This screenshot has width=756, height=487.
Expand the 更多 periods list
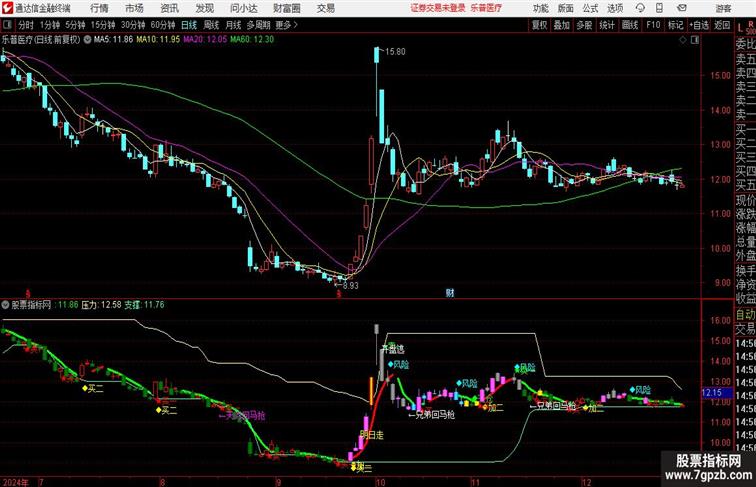[x=286, y=25]
